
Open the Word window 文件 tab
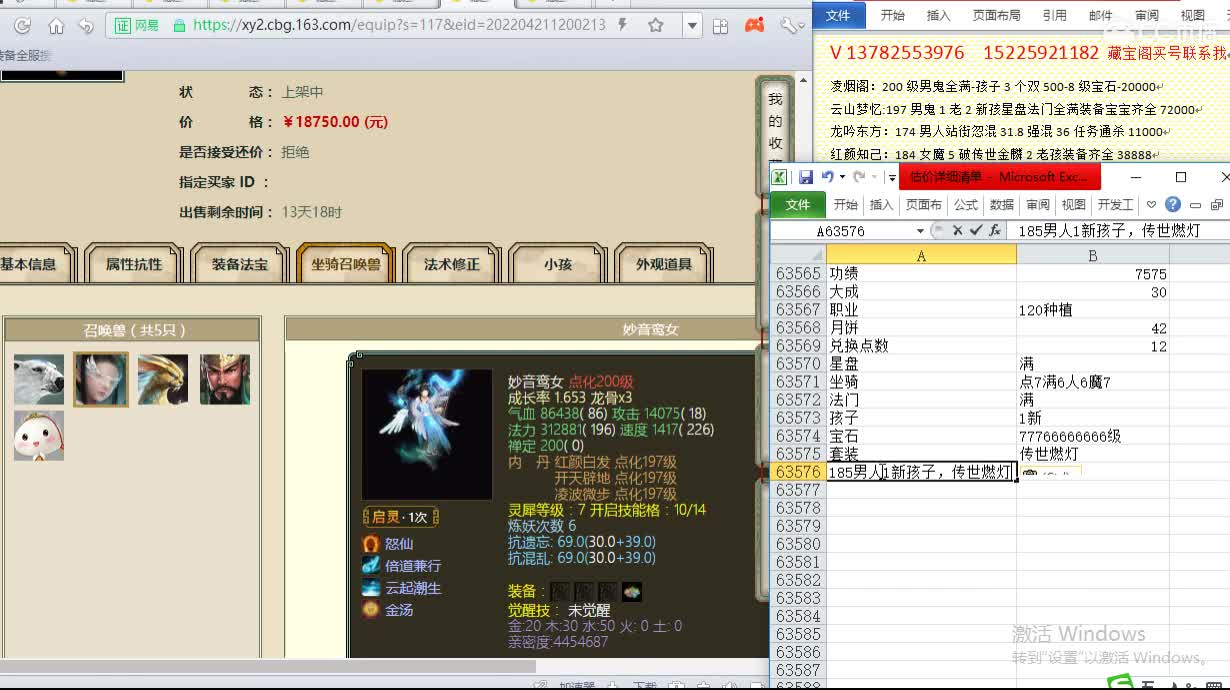838,15
